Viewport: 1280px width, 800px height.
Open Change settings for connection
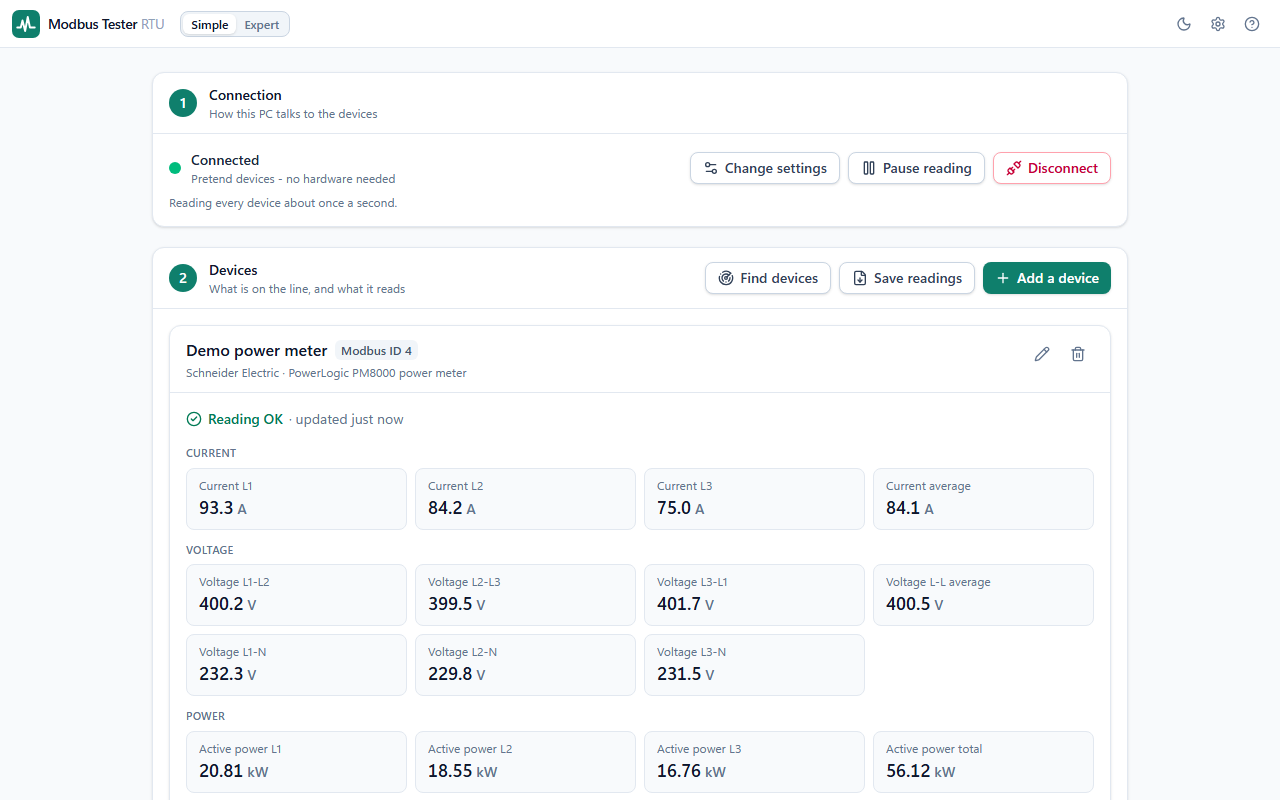765,168
